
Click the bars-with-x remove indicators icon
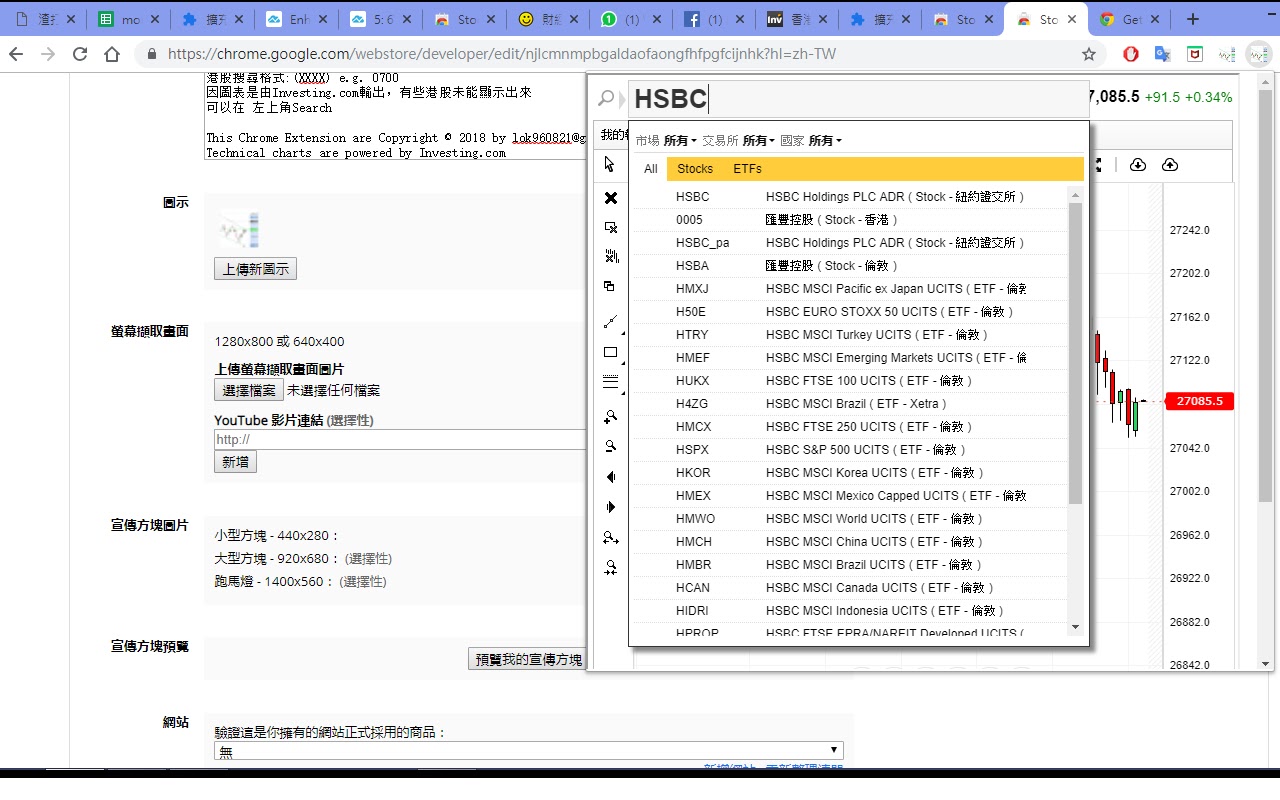611,257
